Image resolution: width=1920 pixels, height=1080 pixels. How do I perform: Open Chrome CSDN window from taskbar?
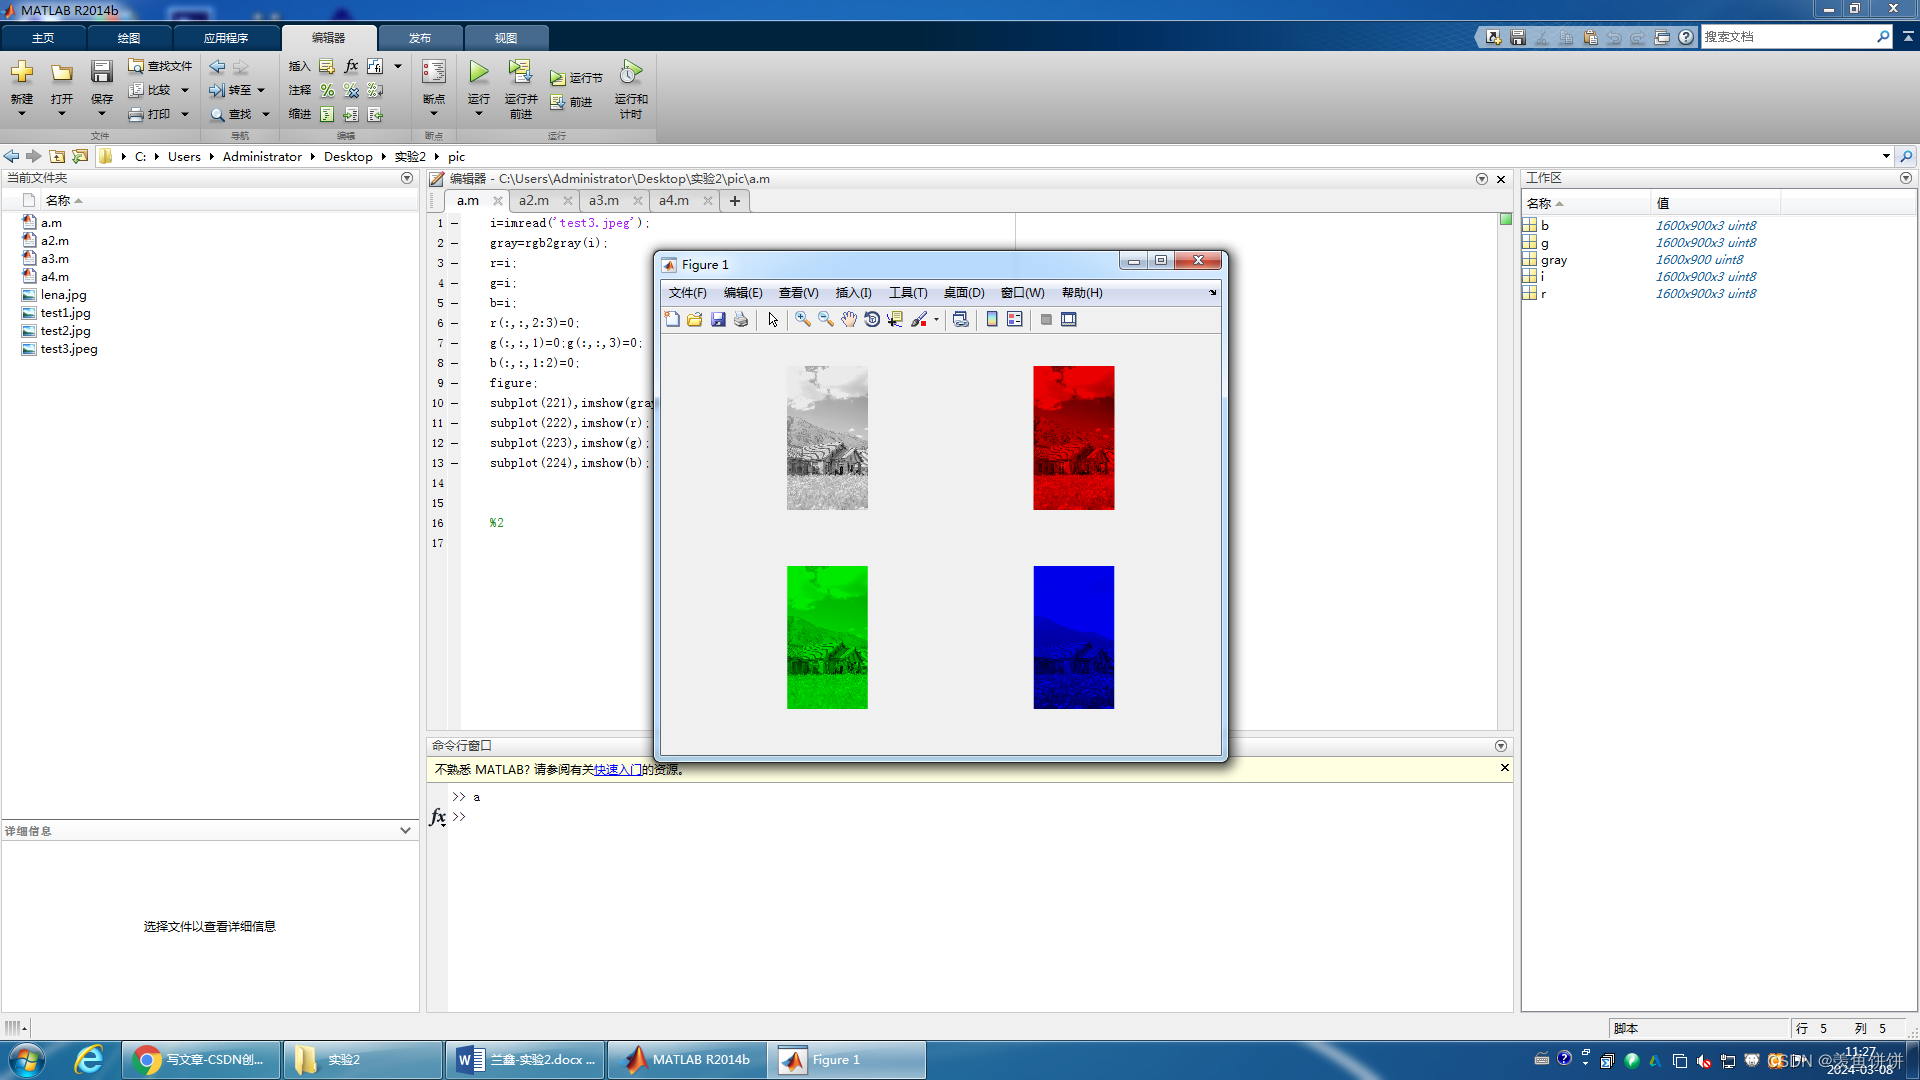pyautogui.click(x=201, y=1060)
